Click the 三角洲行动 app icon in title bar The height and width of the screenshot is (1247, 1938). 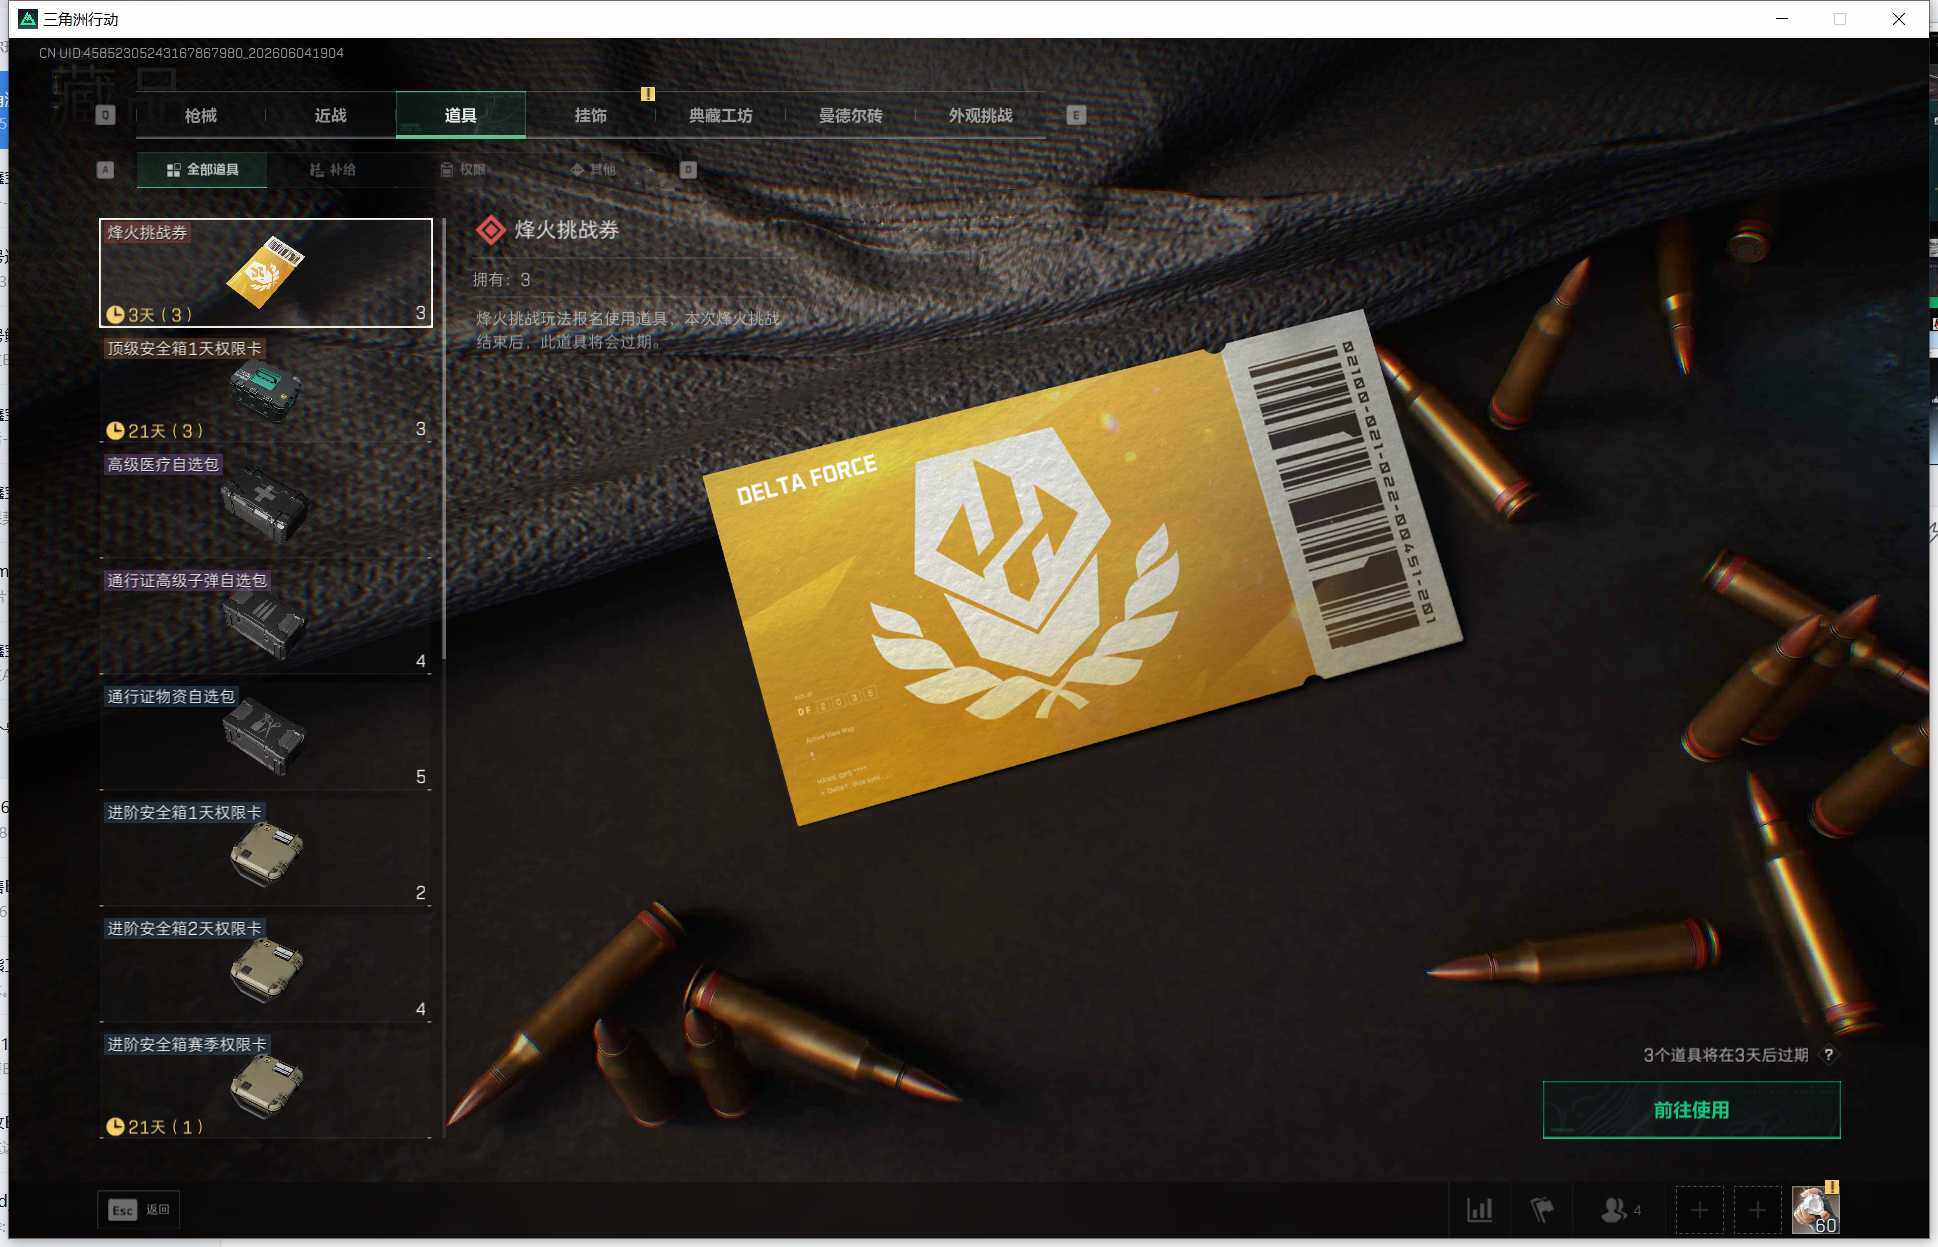pos(28,19)
